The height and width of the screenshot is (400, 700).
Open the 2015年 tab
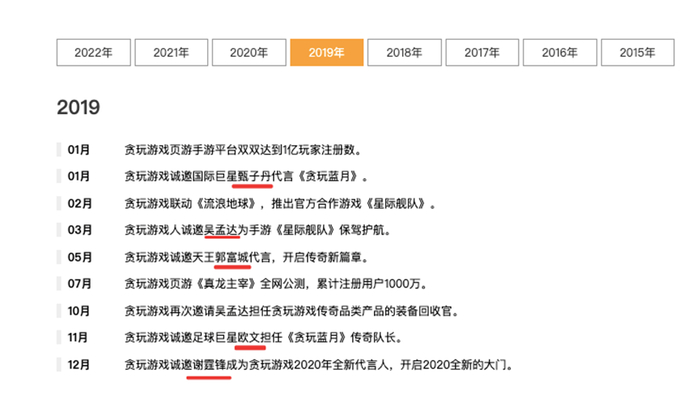(638, 53)
